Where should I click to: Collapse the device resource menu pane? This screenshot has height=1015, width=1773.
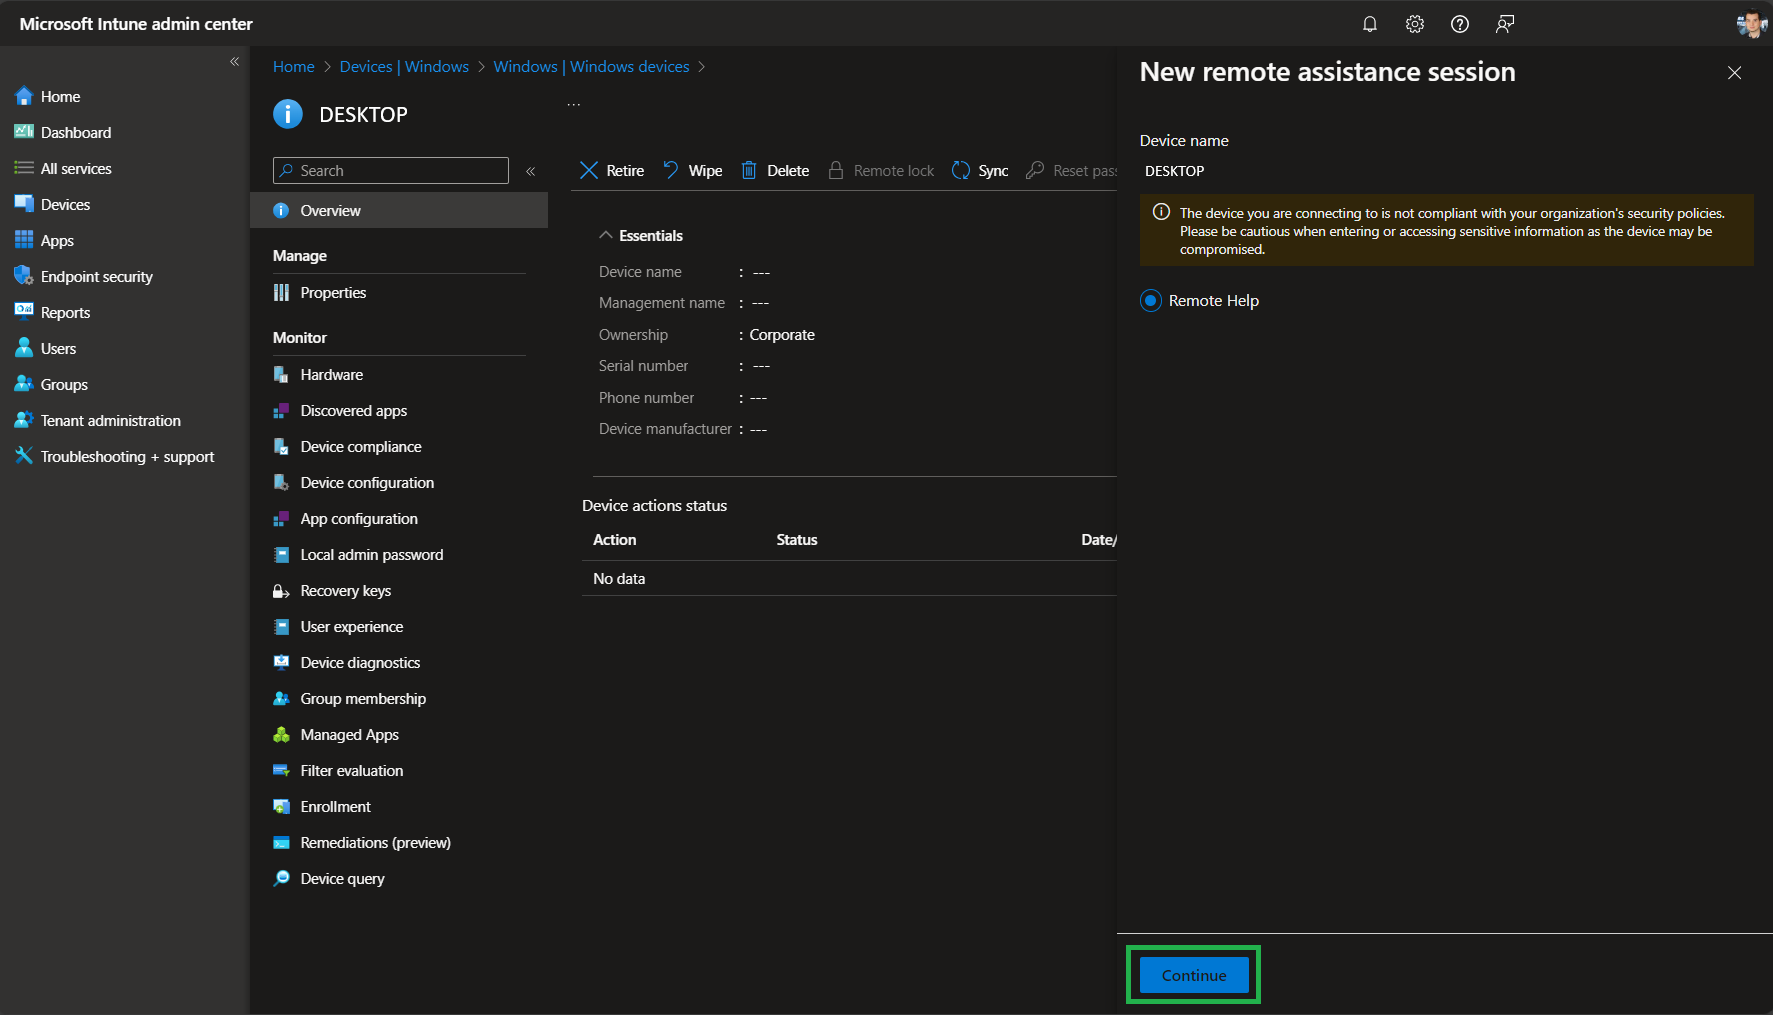(530, 171)
